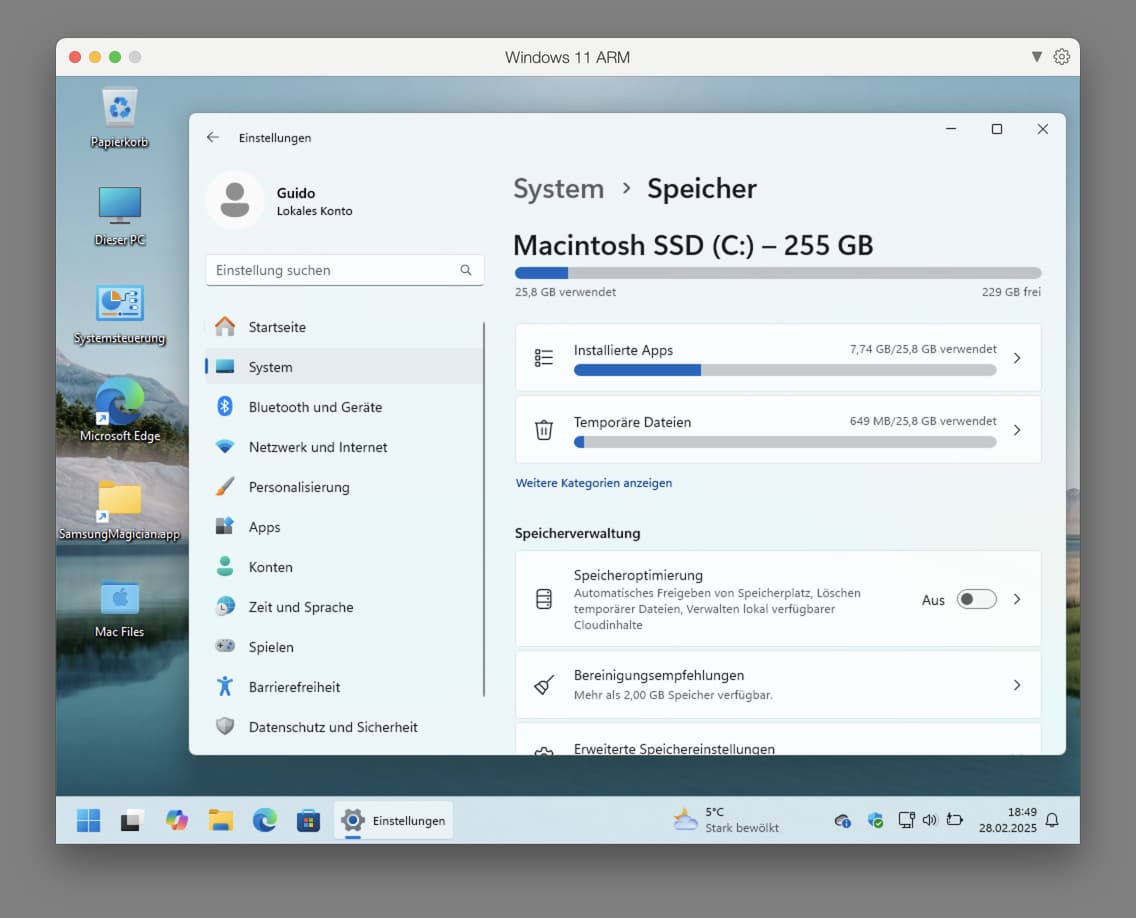Screen dimensions: 1136x918
Task: Open Windows Security tray icon
Action: (875, 820)
